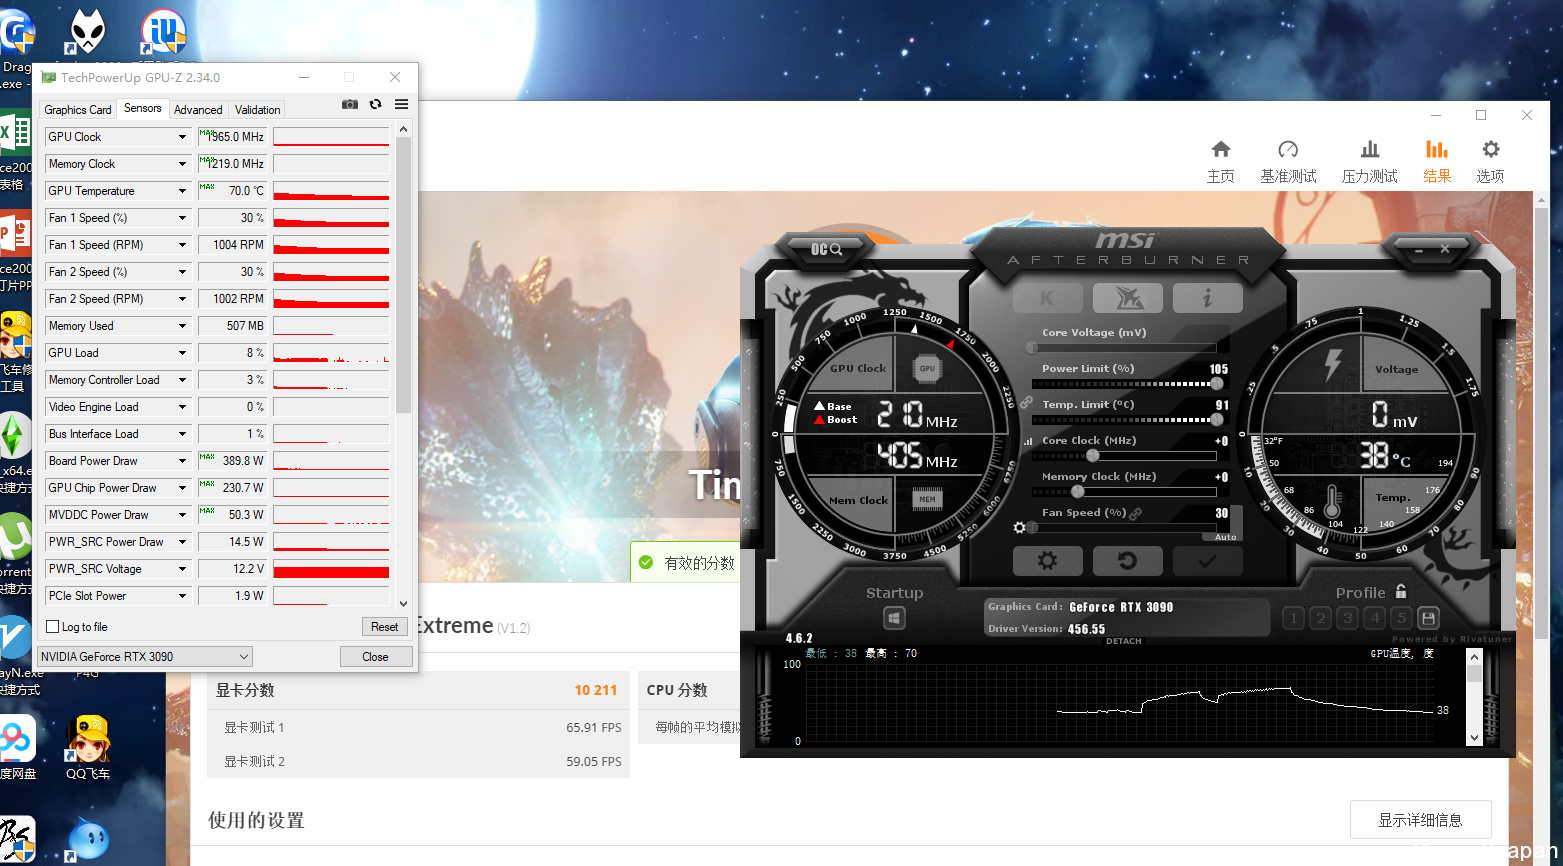The image size is (1563, 866).
Task: Take a GPU-Z screenshot with camera icon
Action: point(350,104)
